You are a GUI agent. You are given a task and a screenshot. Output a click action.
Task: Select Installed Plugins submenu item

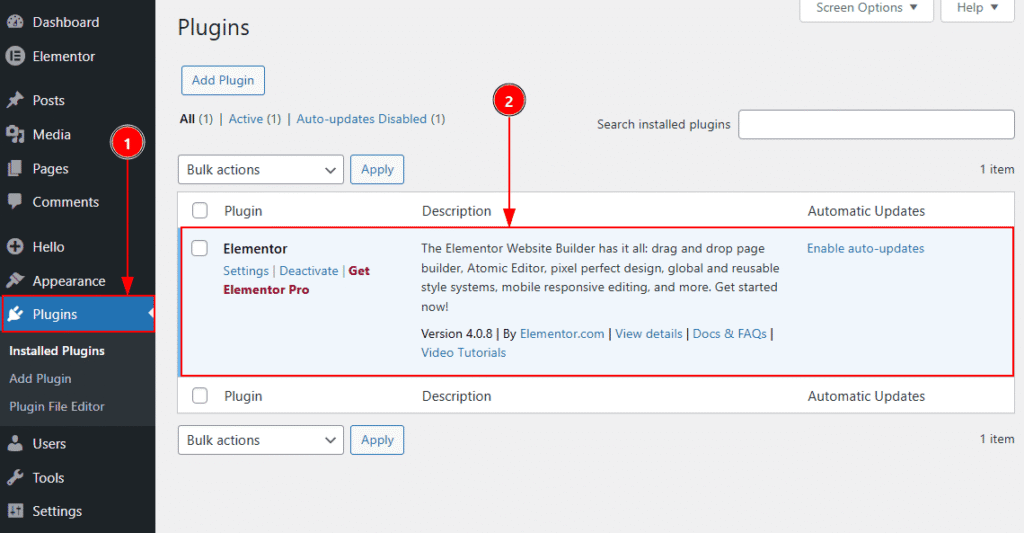coord(57,351)
